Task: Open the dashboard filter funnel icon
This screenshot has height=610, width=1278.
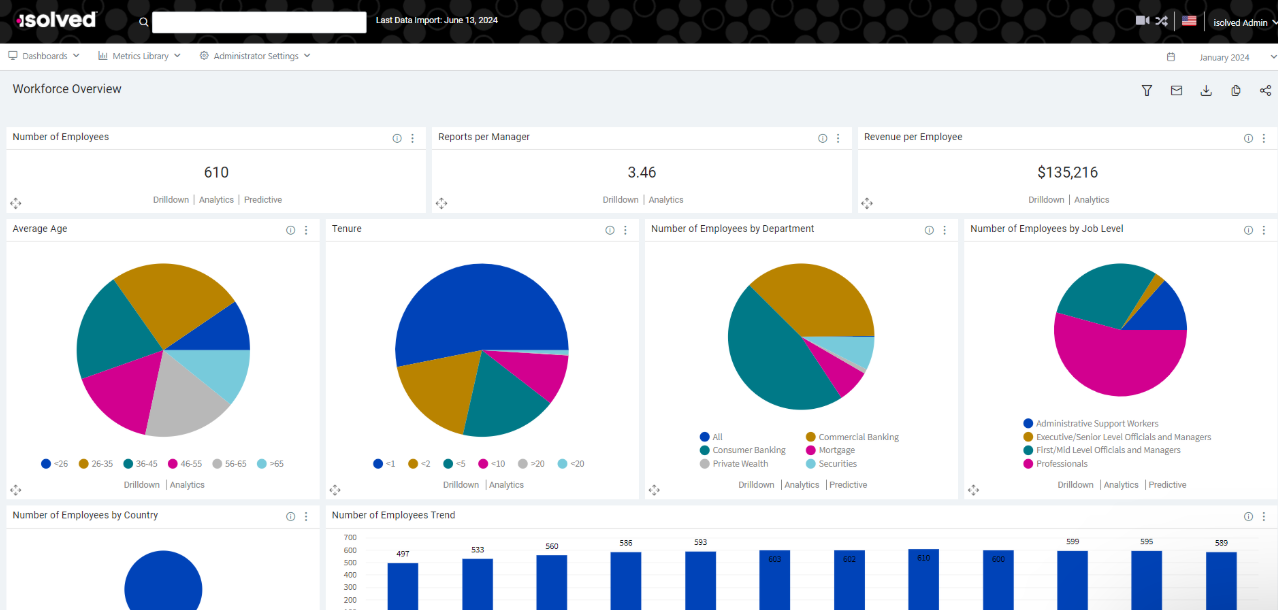Action: click(x=1147, y=91)
